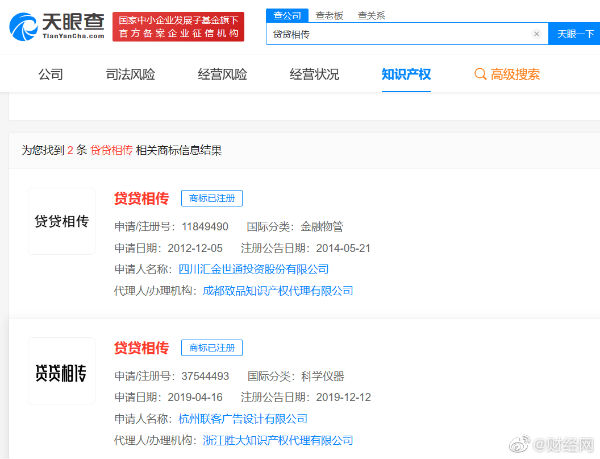Open applicant 四川汇金世通投资股份有限公司
This screenshot has width=600, height=459.
(254, 269)
